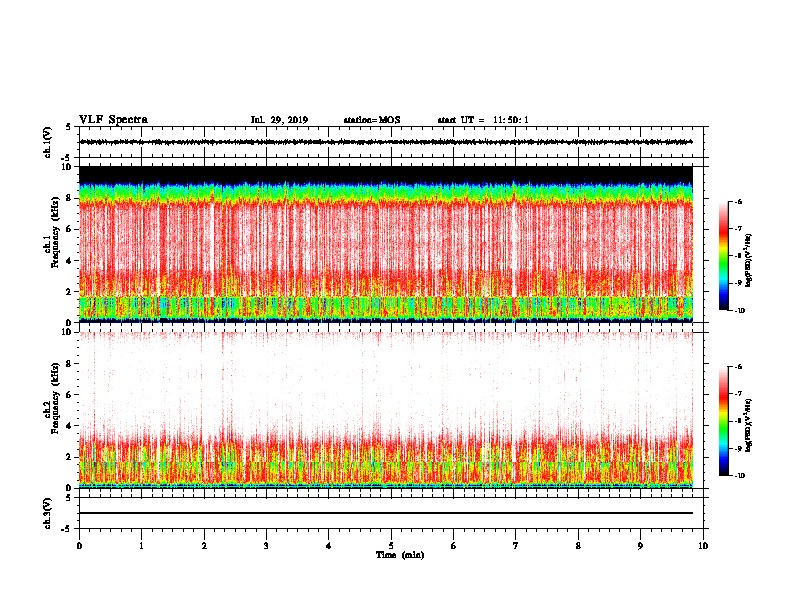This screenshot has height=612, width=792.
Task: Click the '-10' tick on ch.1 color bar
Action: [739, 311]
